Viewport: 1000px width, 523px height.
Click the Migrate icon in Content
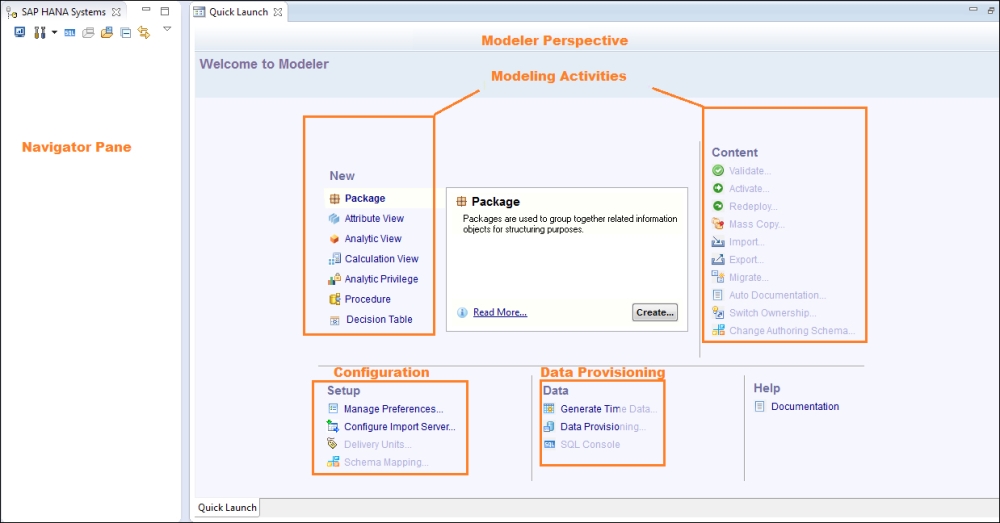pos(718,277)
